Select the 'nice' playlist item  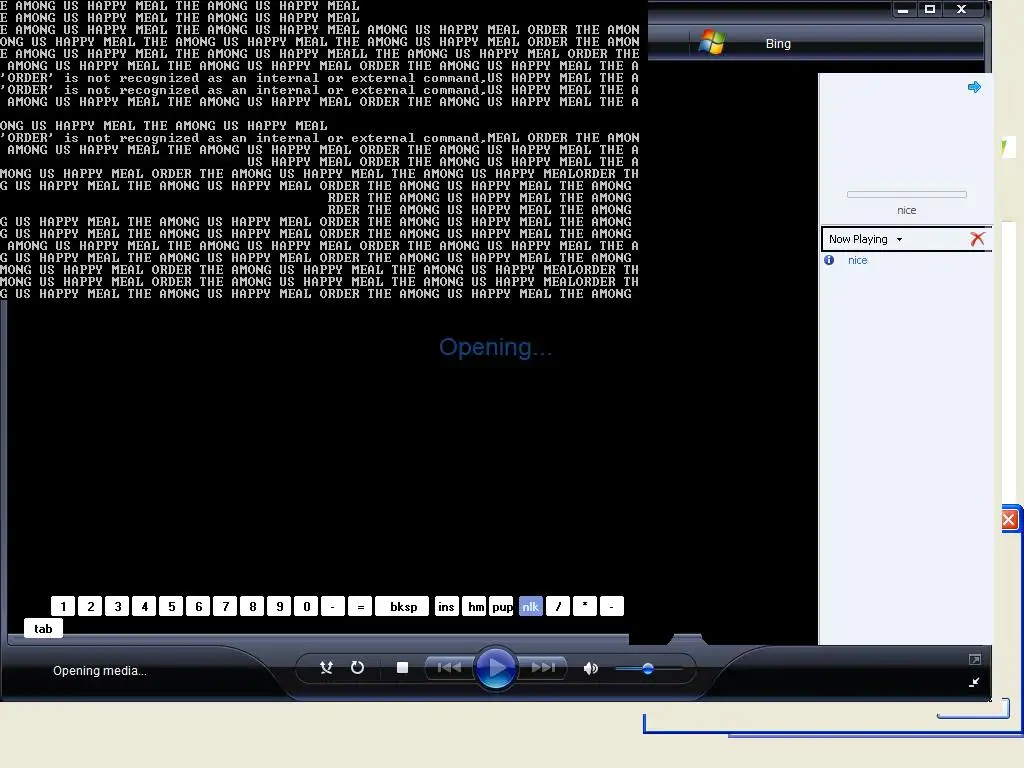pos(857,260)
